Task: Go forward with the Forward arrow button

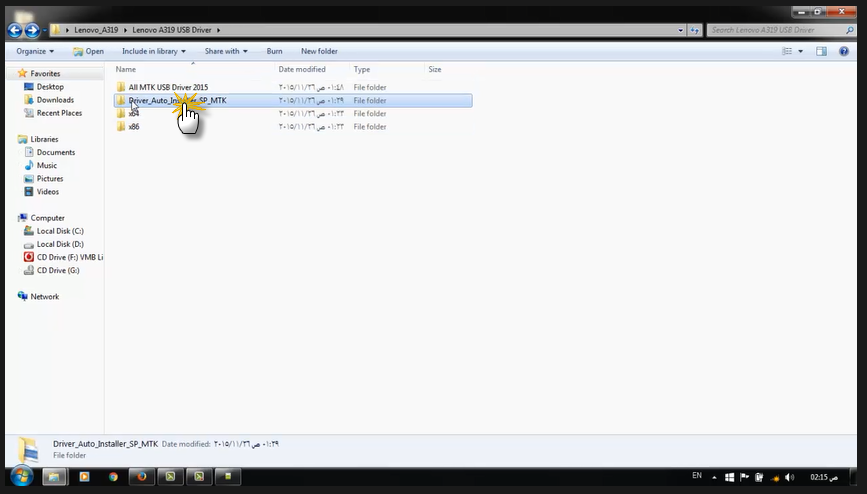Action: tap(33, 30)
